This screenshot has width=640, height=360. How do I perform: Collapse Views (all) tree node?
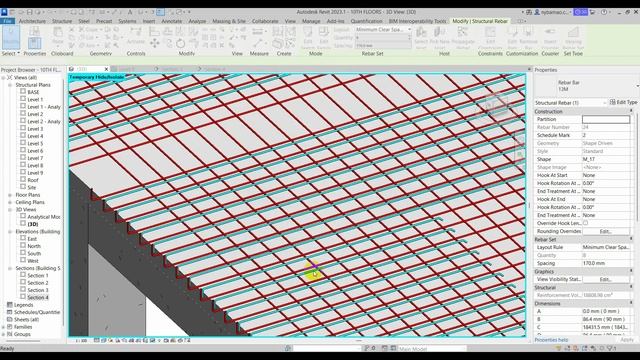click(4, 78)
